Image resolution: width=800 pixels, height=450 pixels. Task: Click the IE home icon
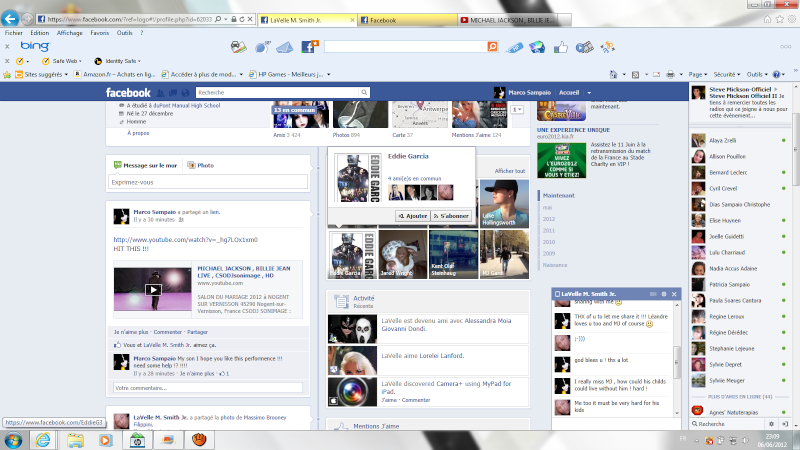[767, 19]
